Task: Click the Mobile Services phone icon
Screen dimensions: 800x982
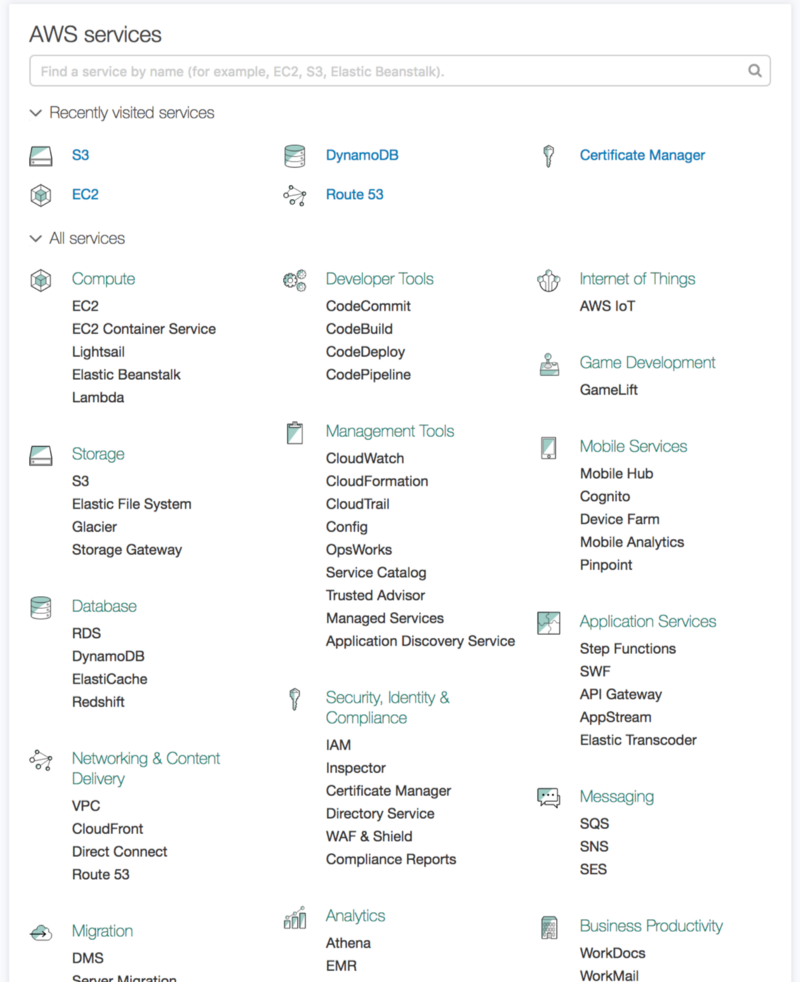Action: (x=548, y=448)
